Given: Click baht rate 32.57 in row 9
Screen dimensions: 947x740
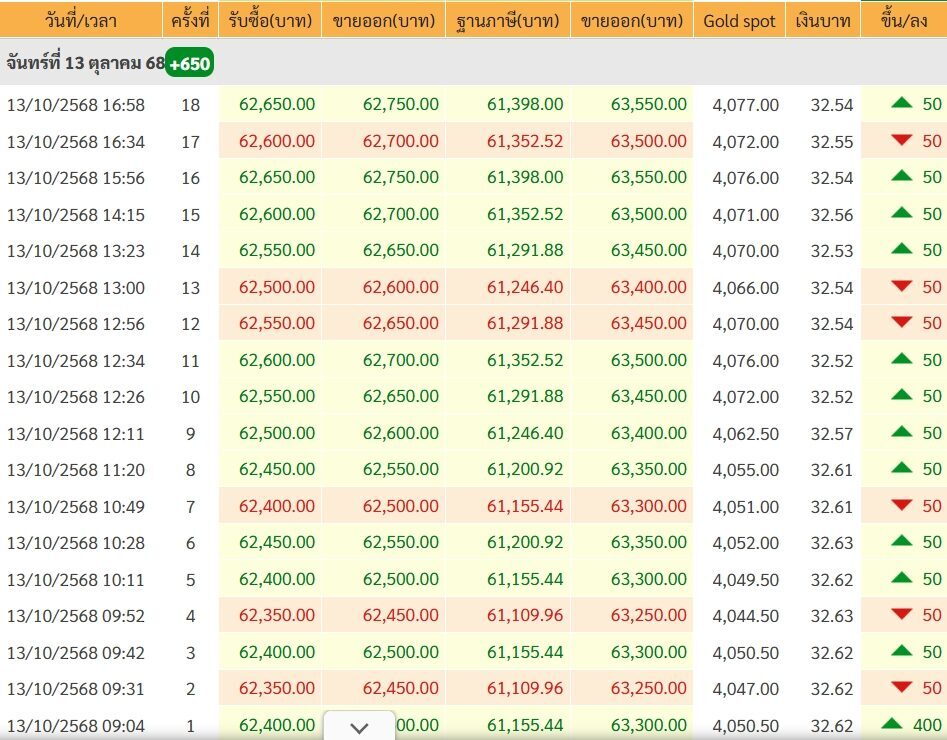Looking at the screenshot, I should coord(832,434).
